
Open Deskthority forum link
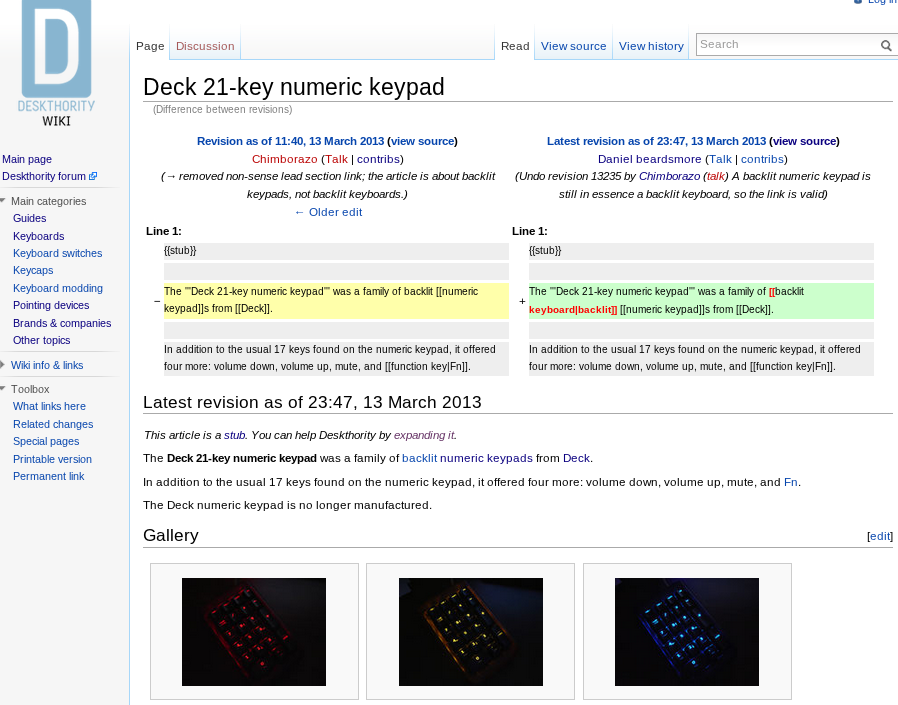click(44, 176)
